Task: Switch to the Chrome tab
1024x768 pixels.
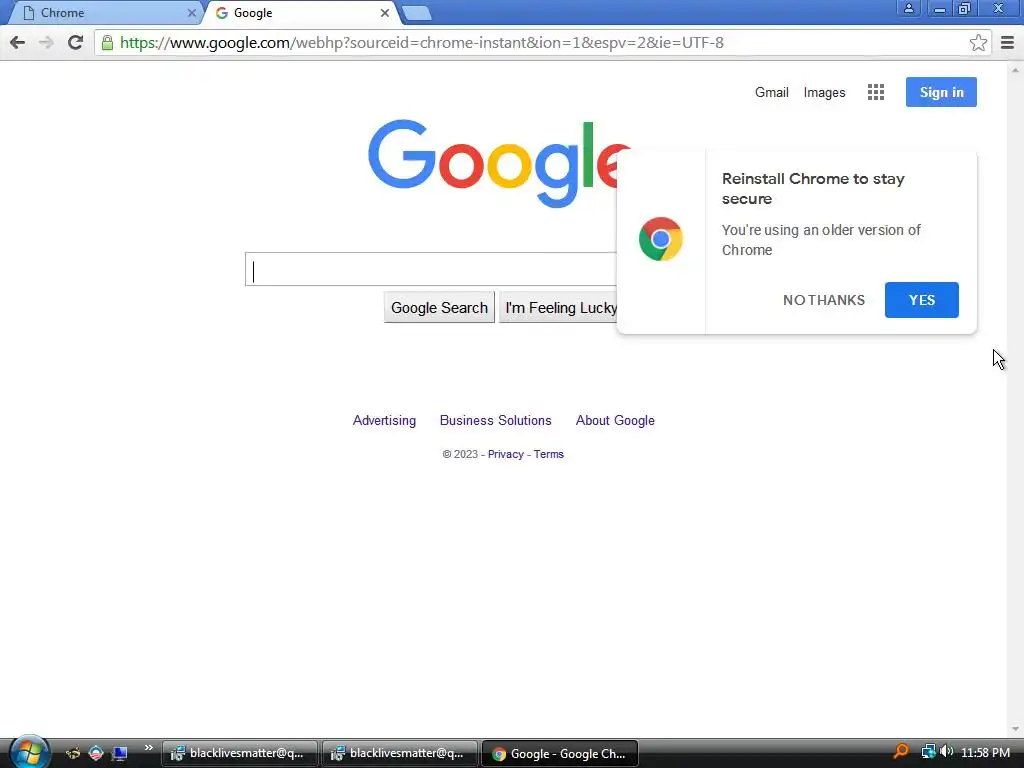Action: point(104,13)
